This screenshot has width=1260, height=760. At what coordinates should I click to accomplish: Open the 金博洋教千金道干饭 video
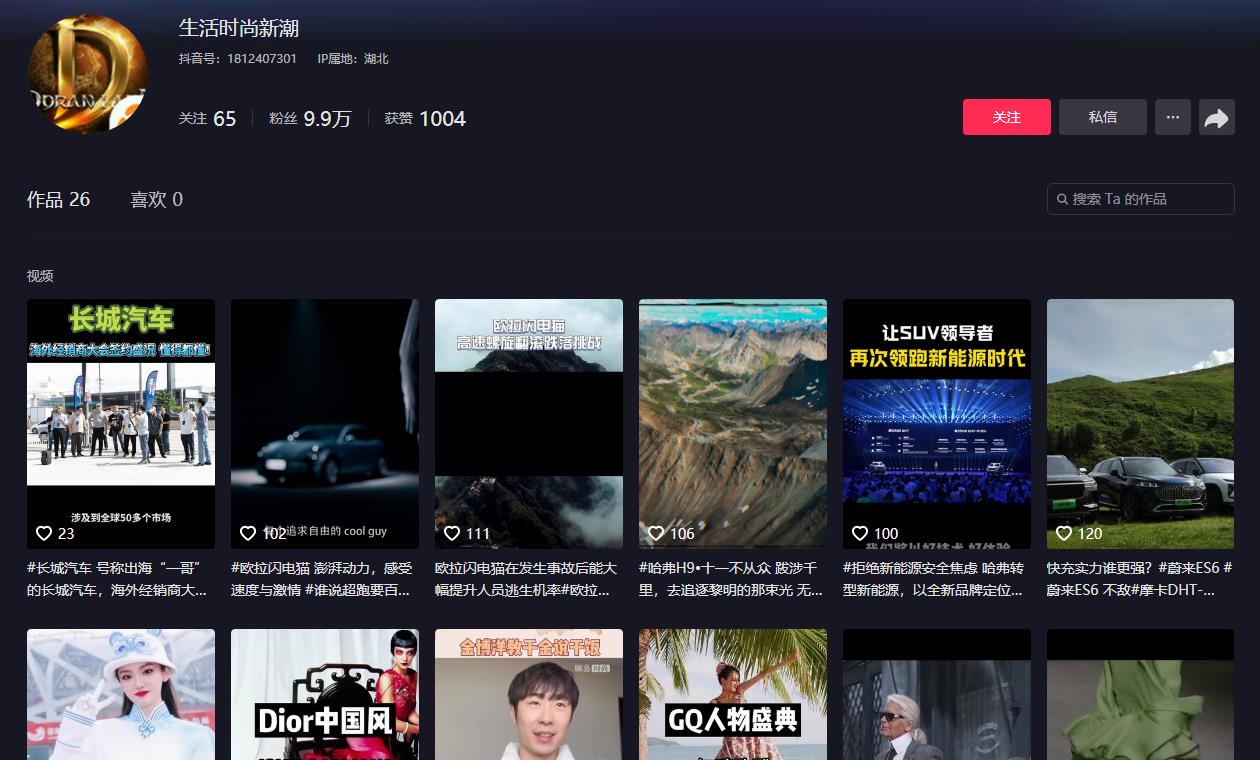[529, 694]
